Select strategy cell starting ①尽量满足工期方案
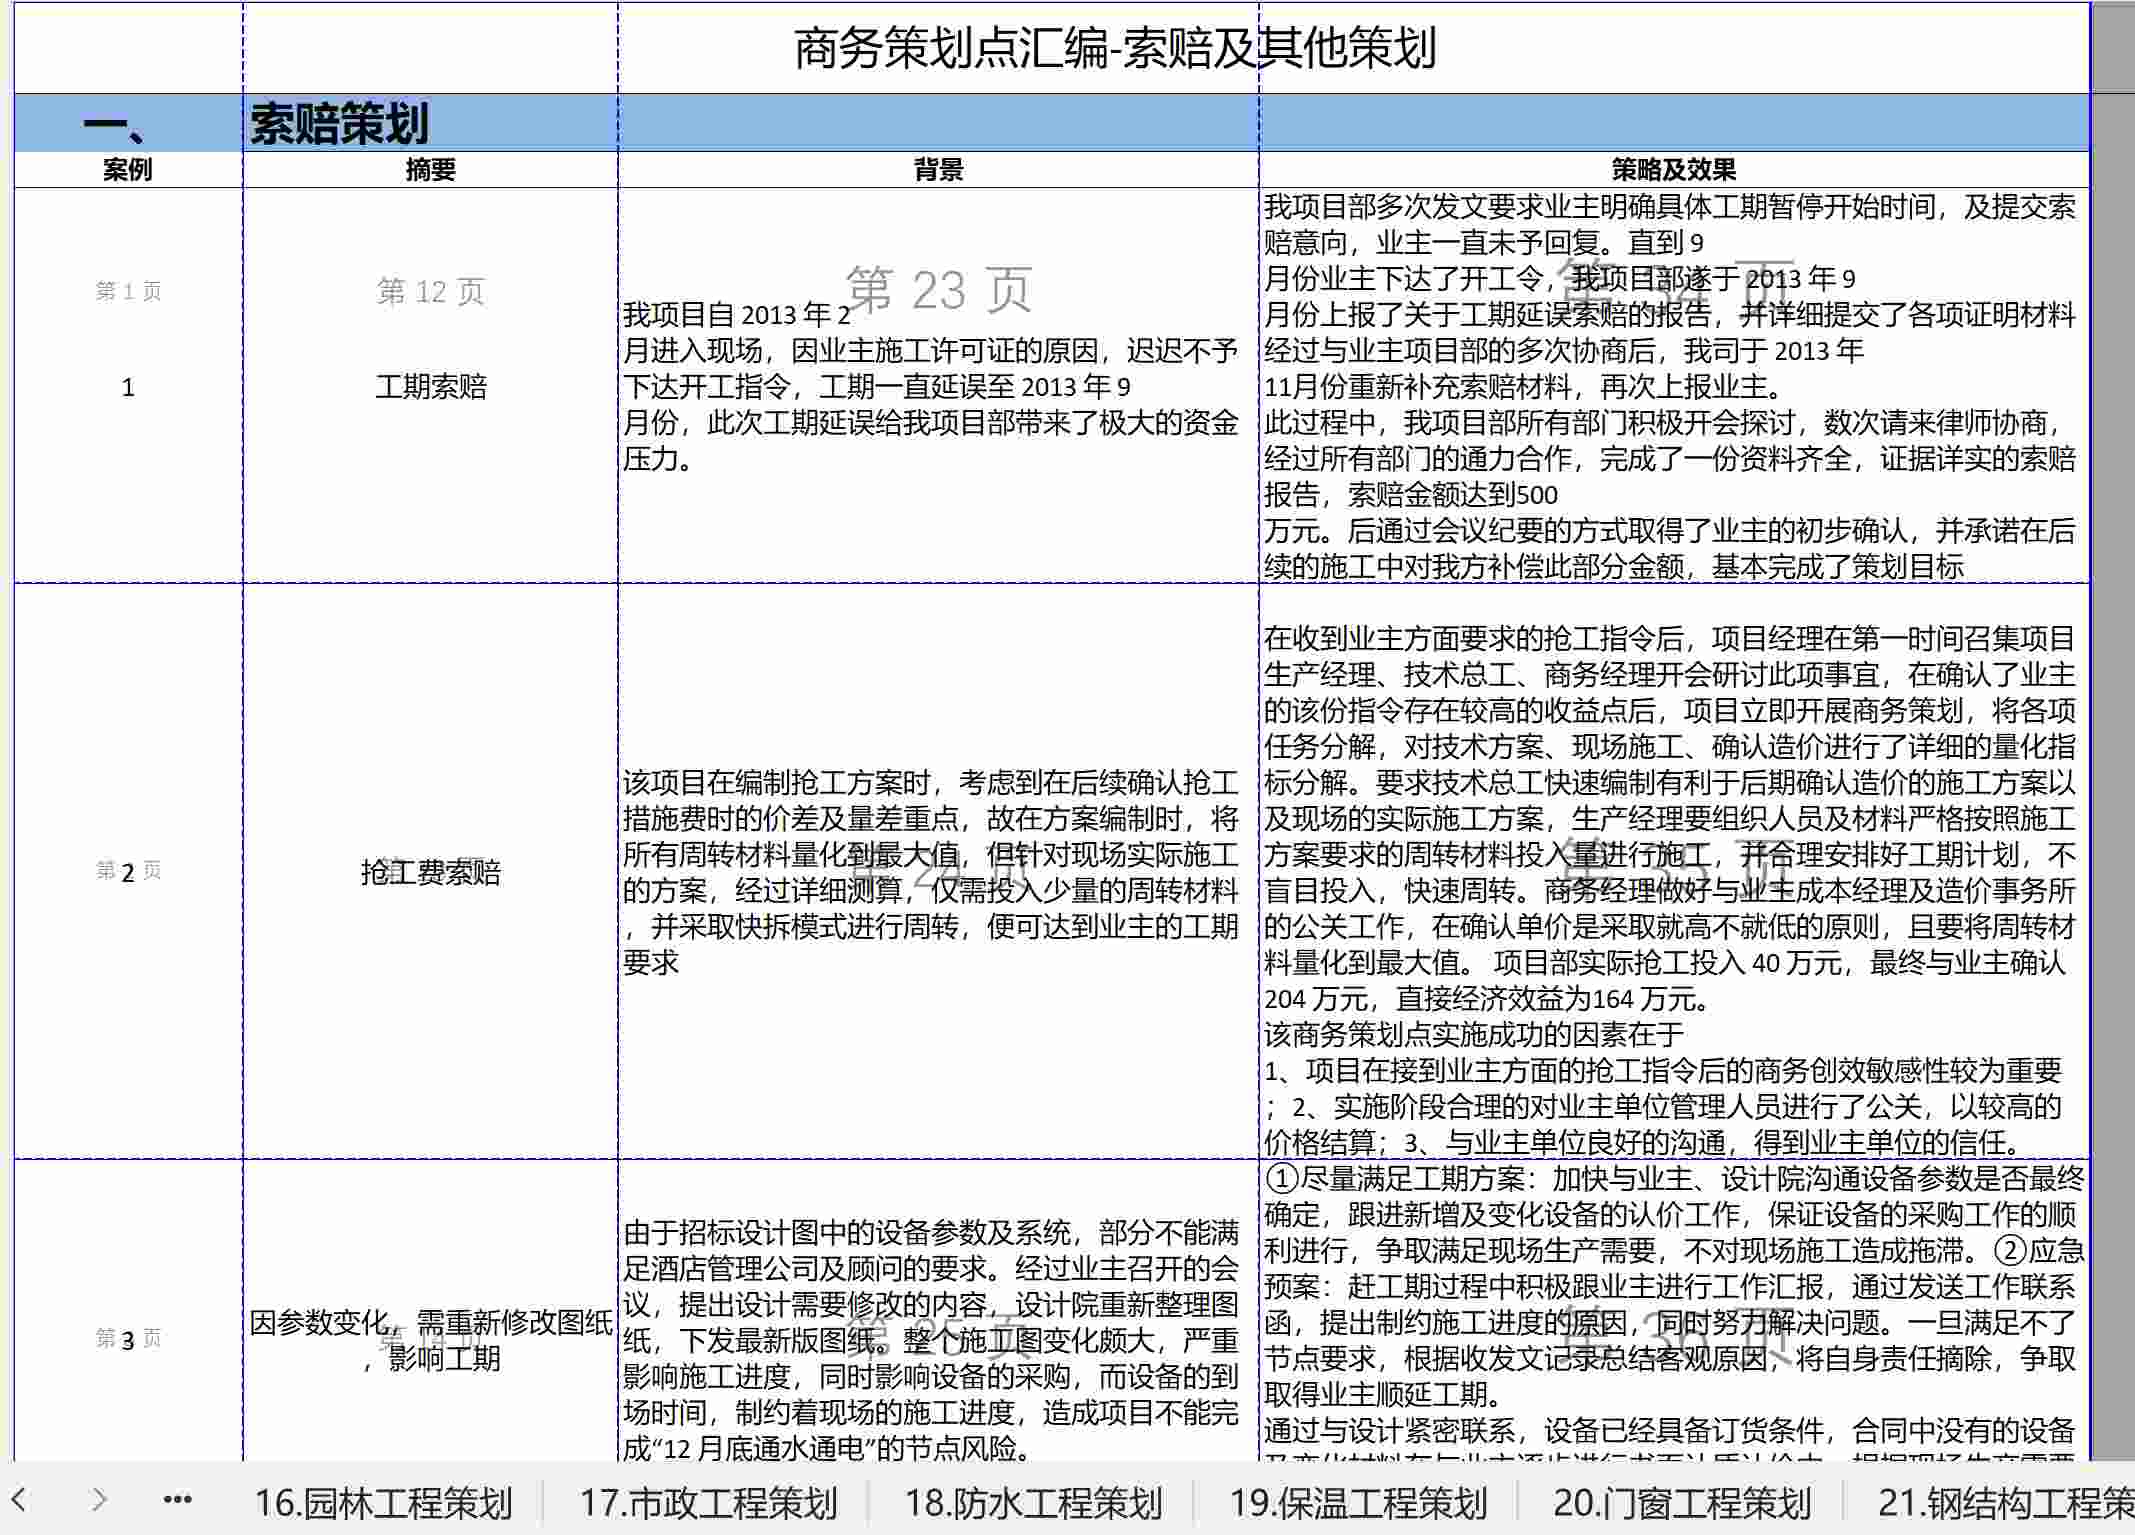Image resolution: width=2135 pixels, height=1535 pixels. pyautogui.click(x=1674, y=1312)
